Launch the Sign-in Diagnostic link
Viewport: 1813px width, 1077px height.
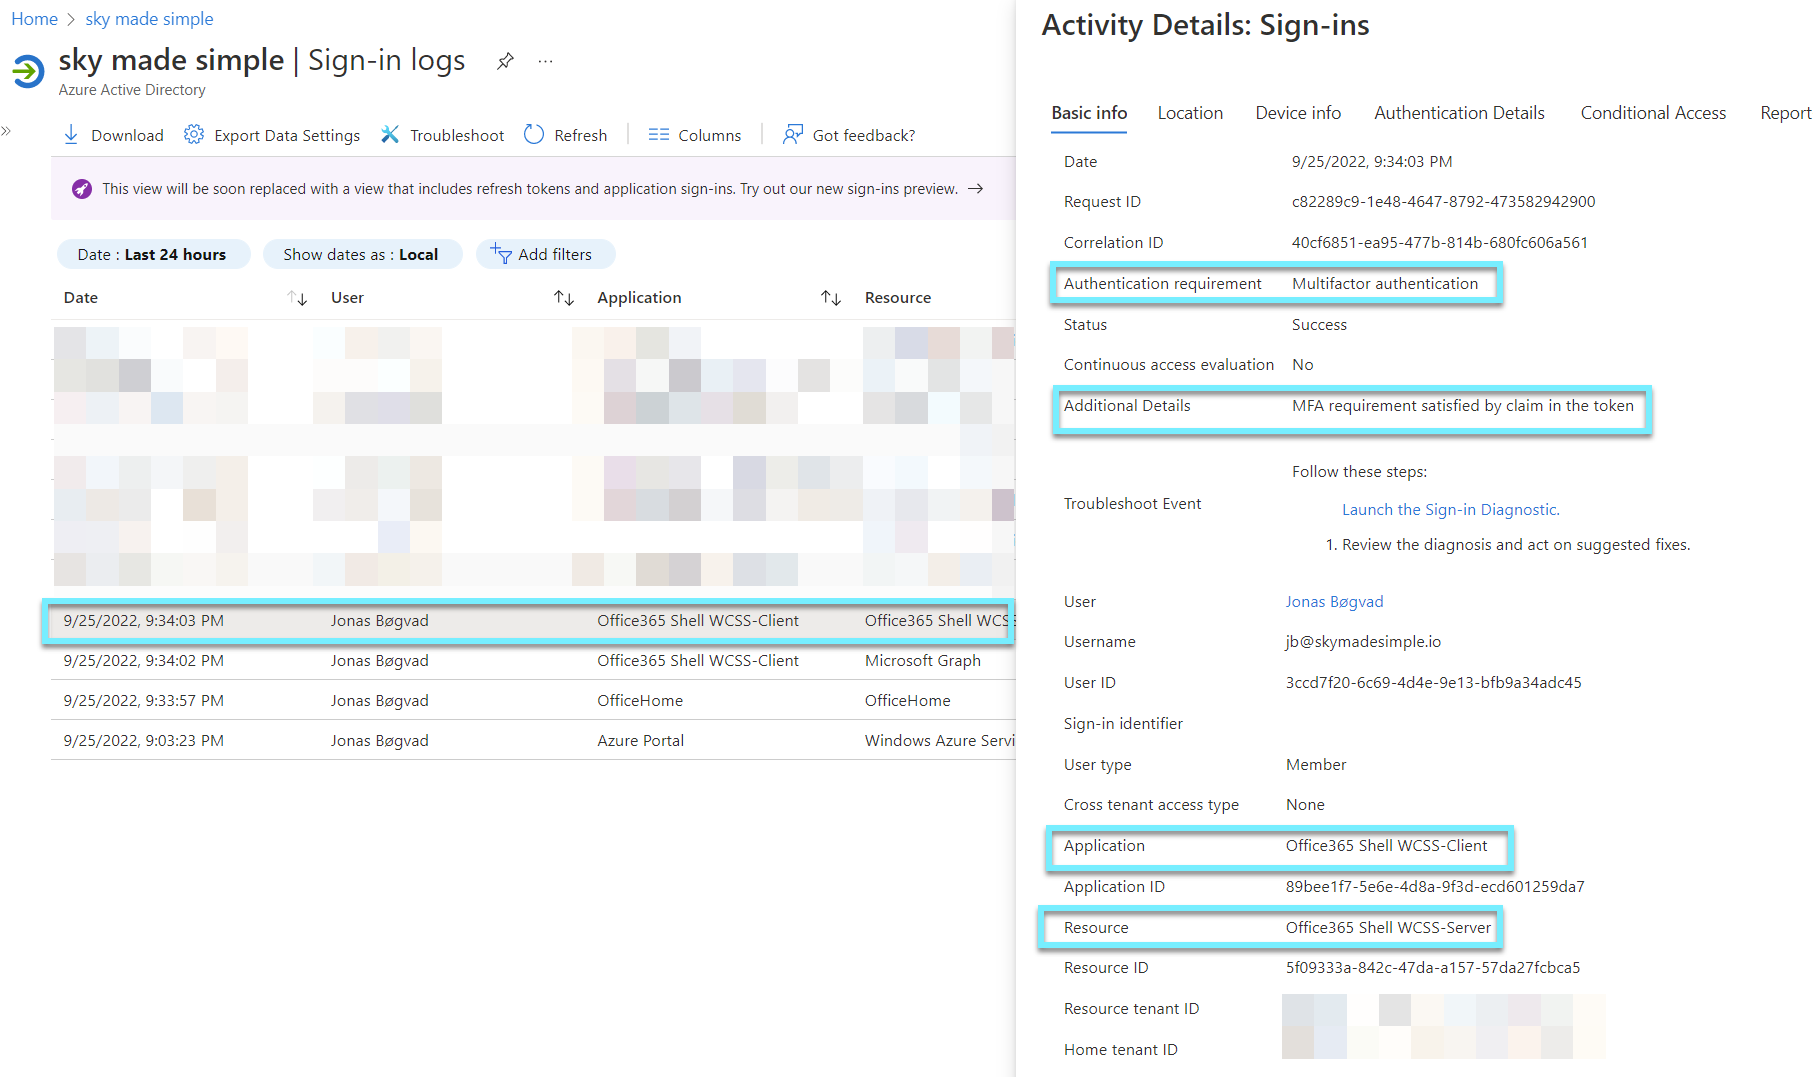[x=1450, y=510]
